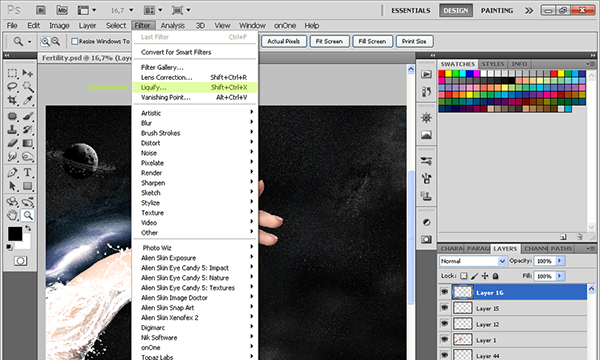
Task: Open the Normal blend mode dropdown
Action: 473,261
